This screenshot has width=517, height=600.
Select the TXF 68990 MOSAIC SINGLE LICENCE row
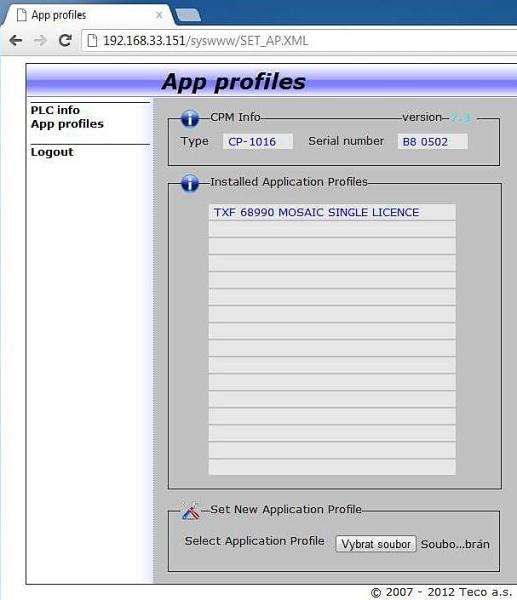click(x=332, y=212)
